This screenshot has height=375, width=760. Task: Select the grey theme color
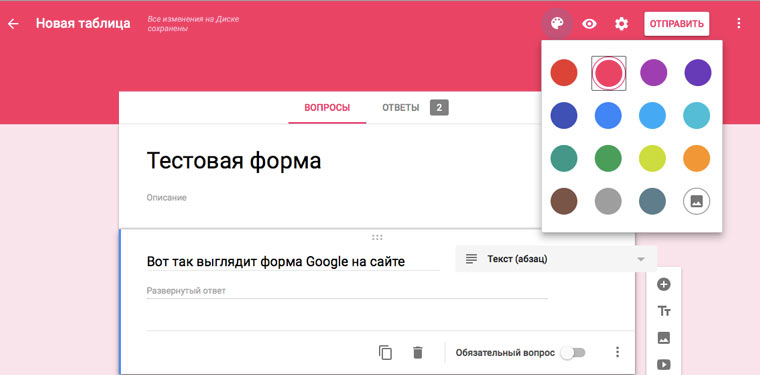608,201
